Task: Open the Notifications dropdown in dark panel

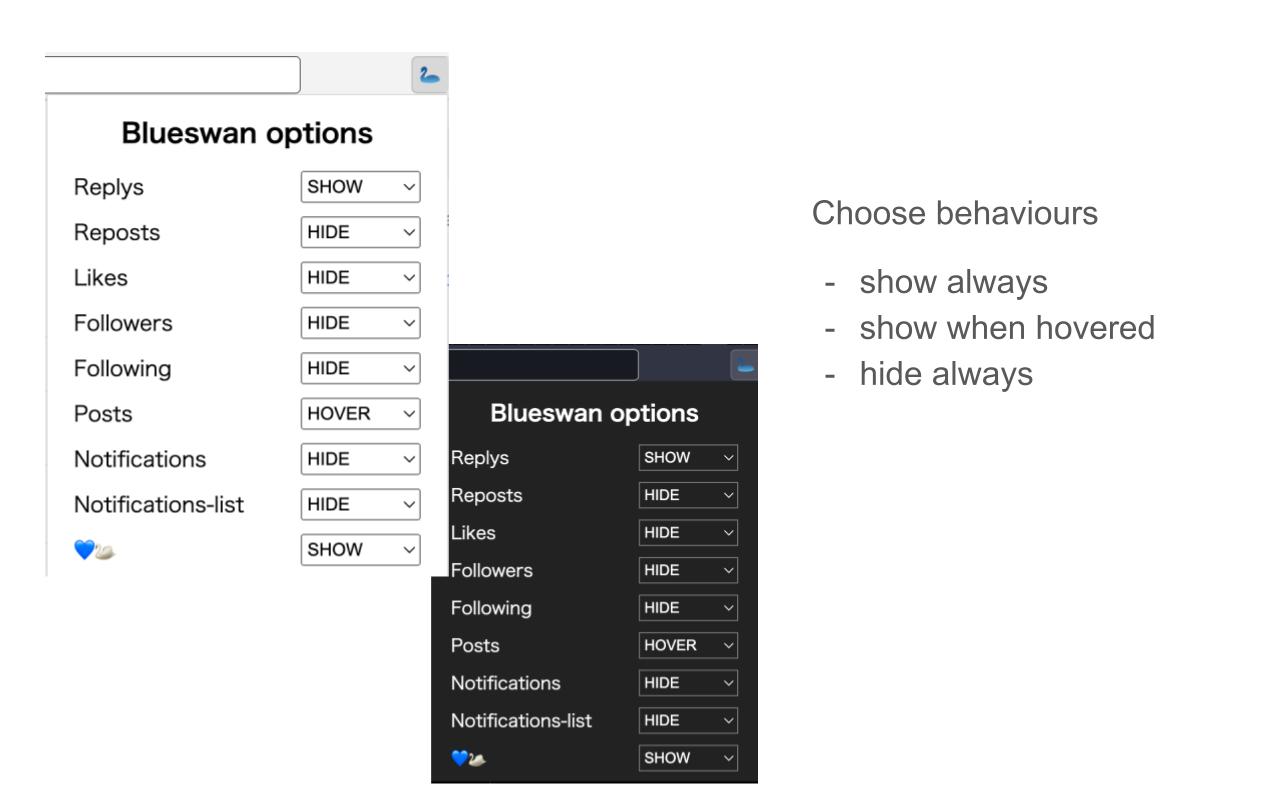Action: (688, 682)
